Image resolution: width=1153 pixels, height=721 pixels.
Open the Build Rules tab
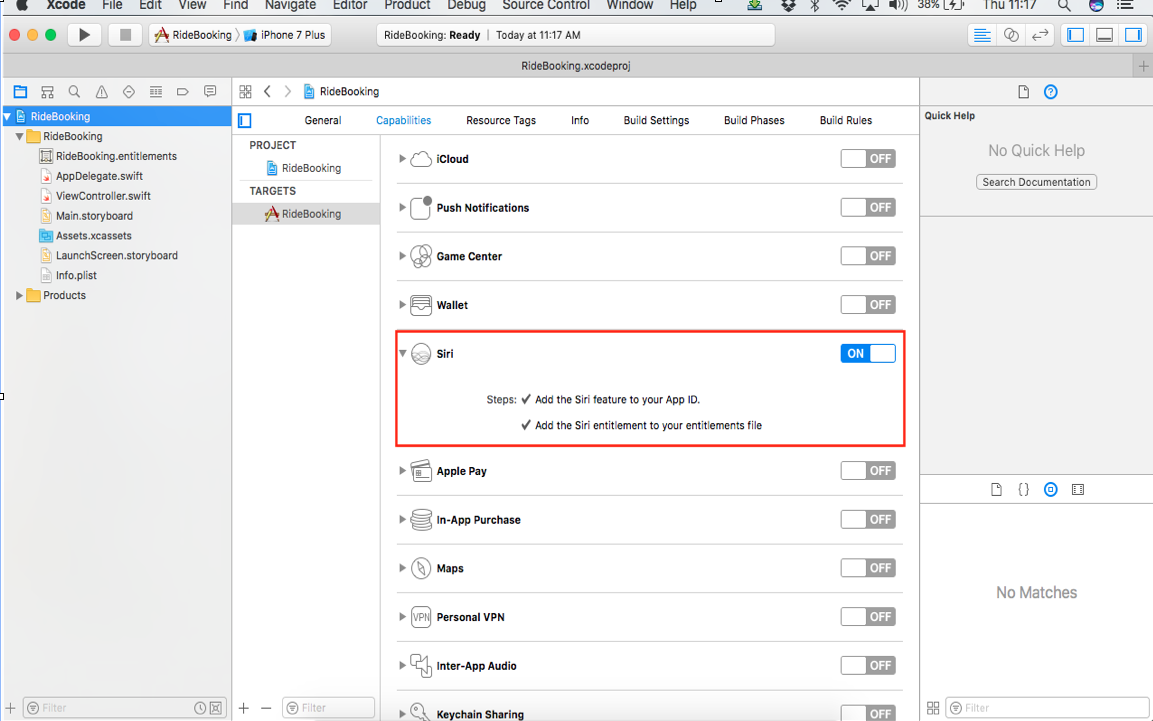846,121
